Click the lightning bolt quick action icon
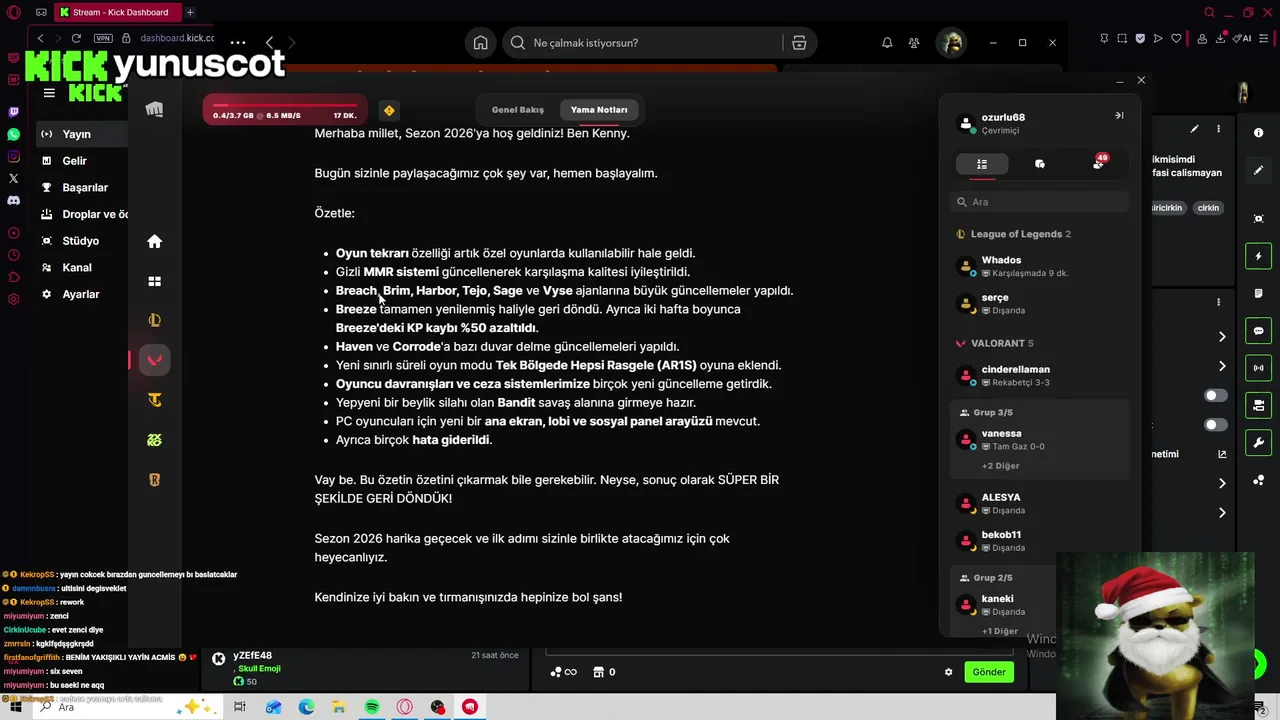Screen dimensions: 1280x720 click(1258, 257)
